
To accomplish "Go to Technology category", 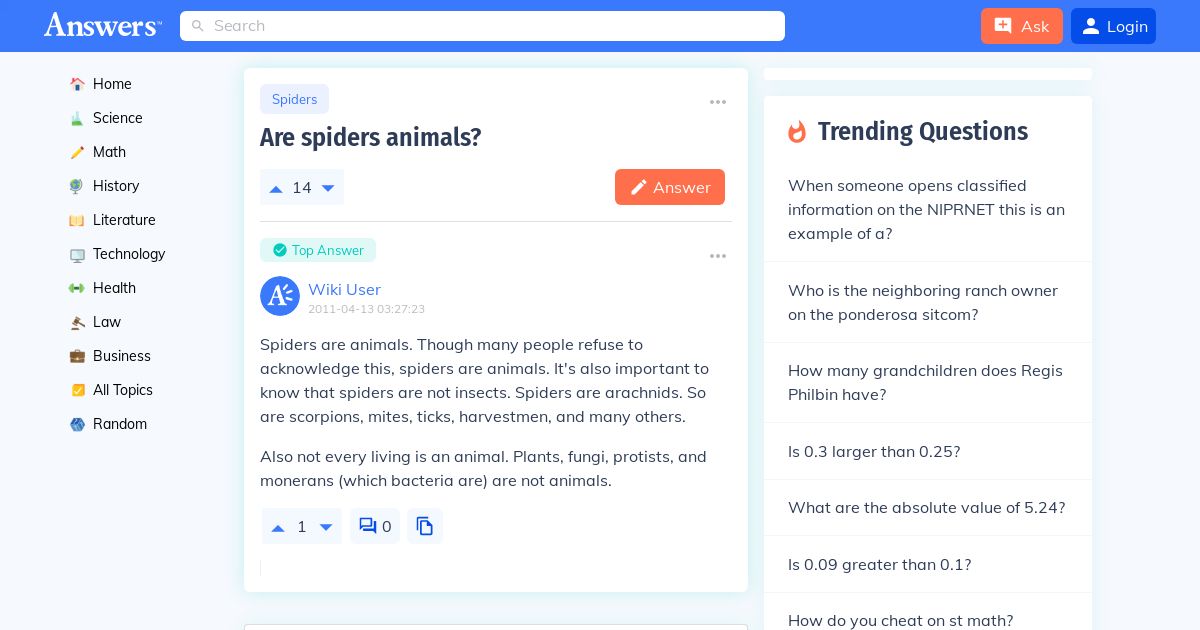I will pyautogui.click(x=129, y=254).
